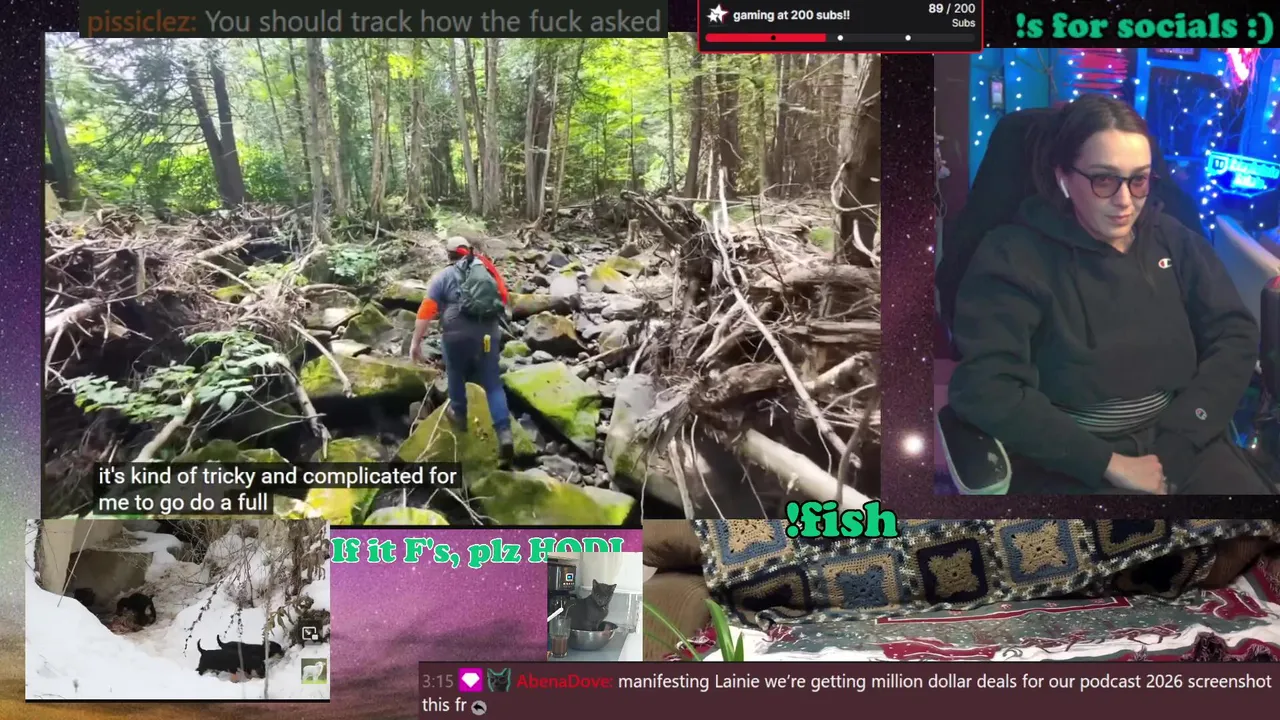Click the 'Subs' label under the count
Viewport: 1280px width, 720px height.
click(x=963, y=23)
